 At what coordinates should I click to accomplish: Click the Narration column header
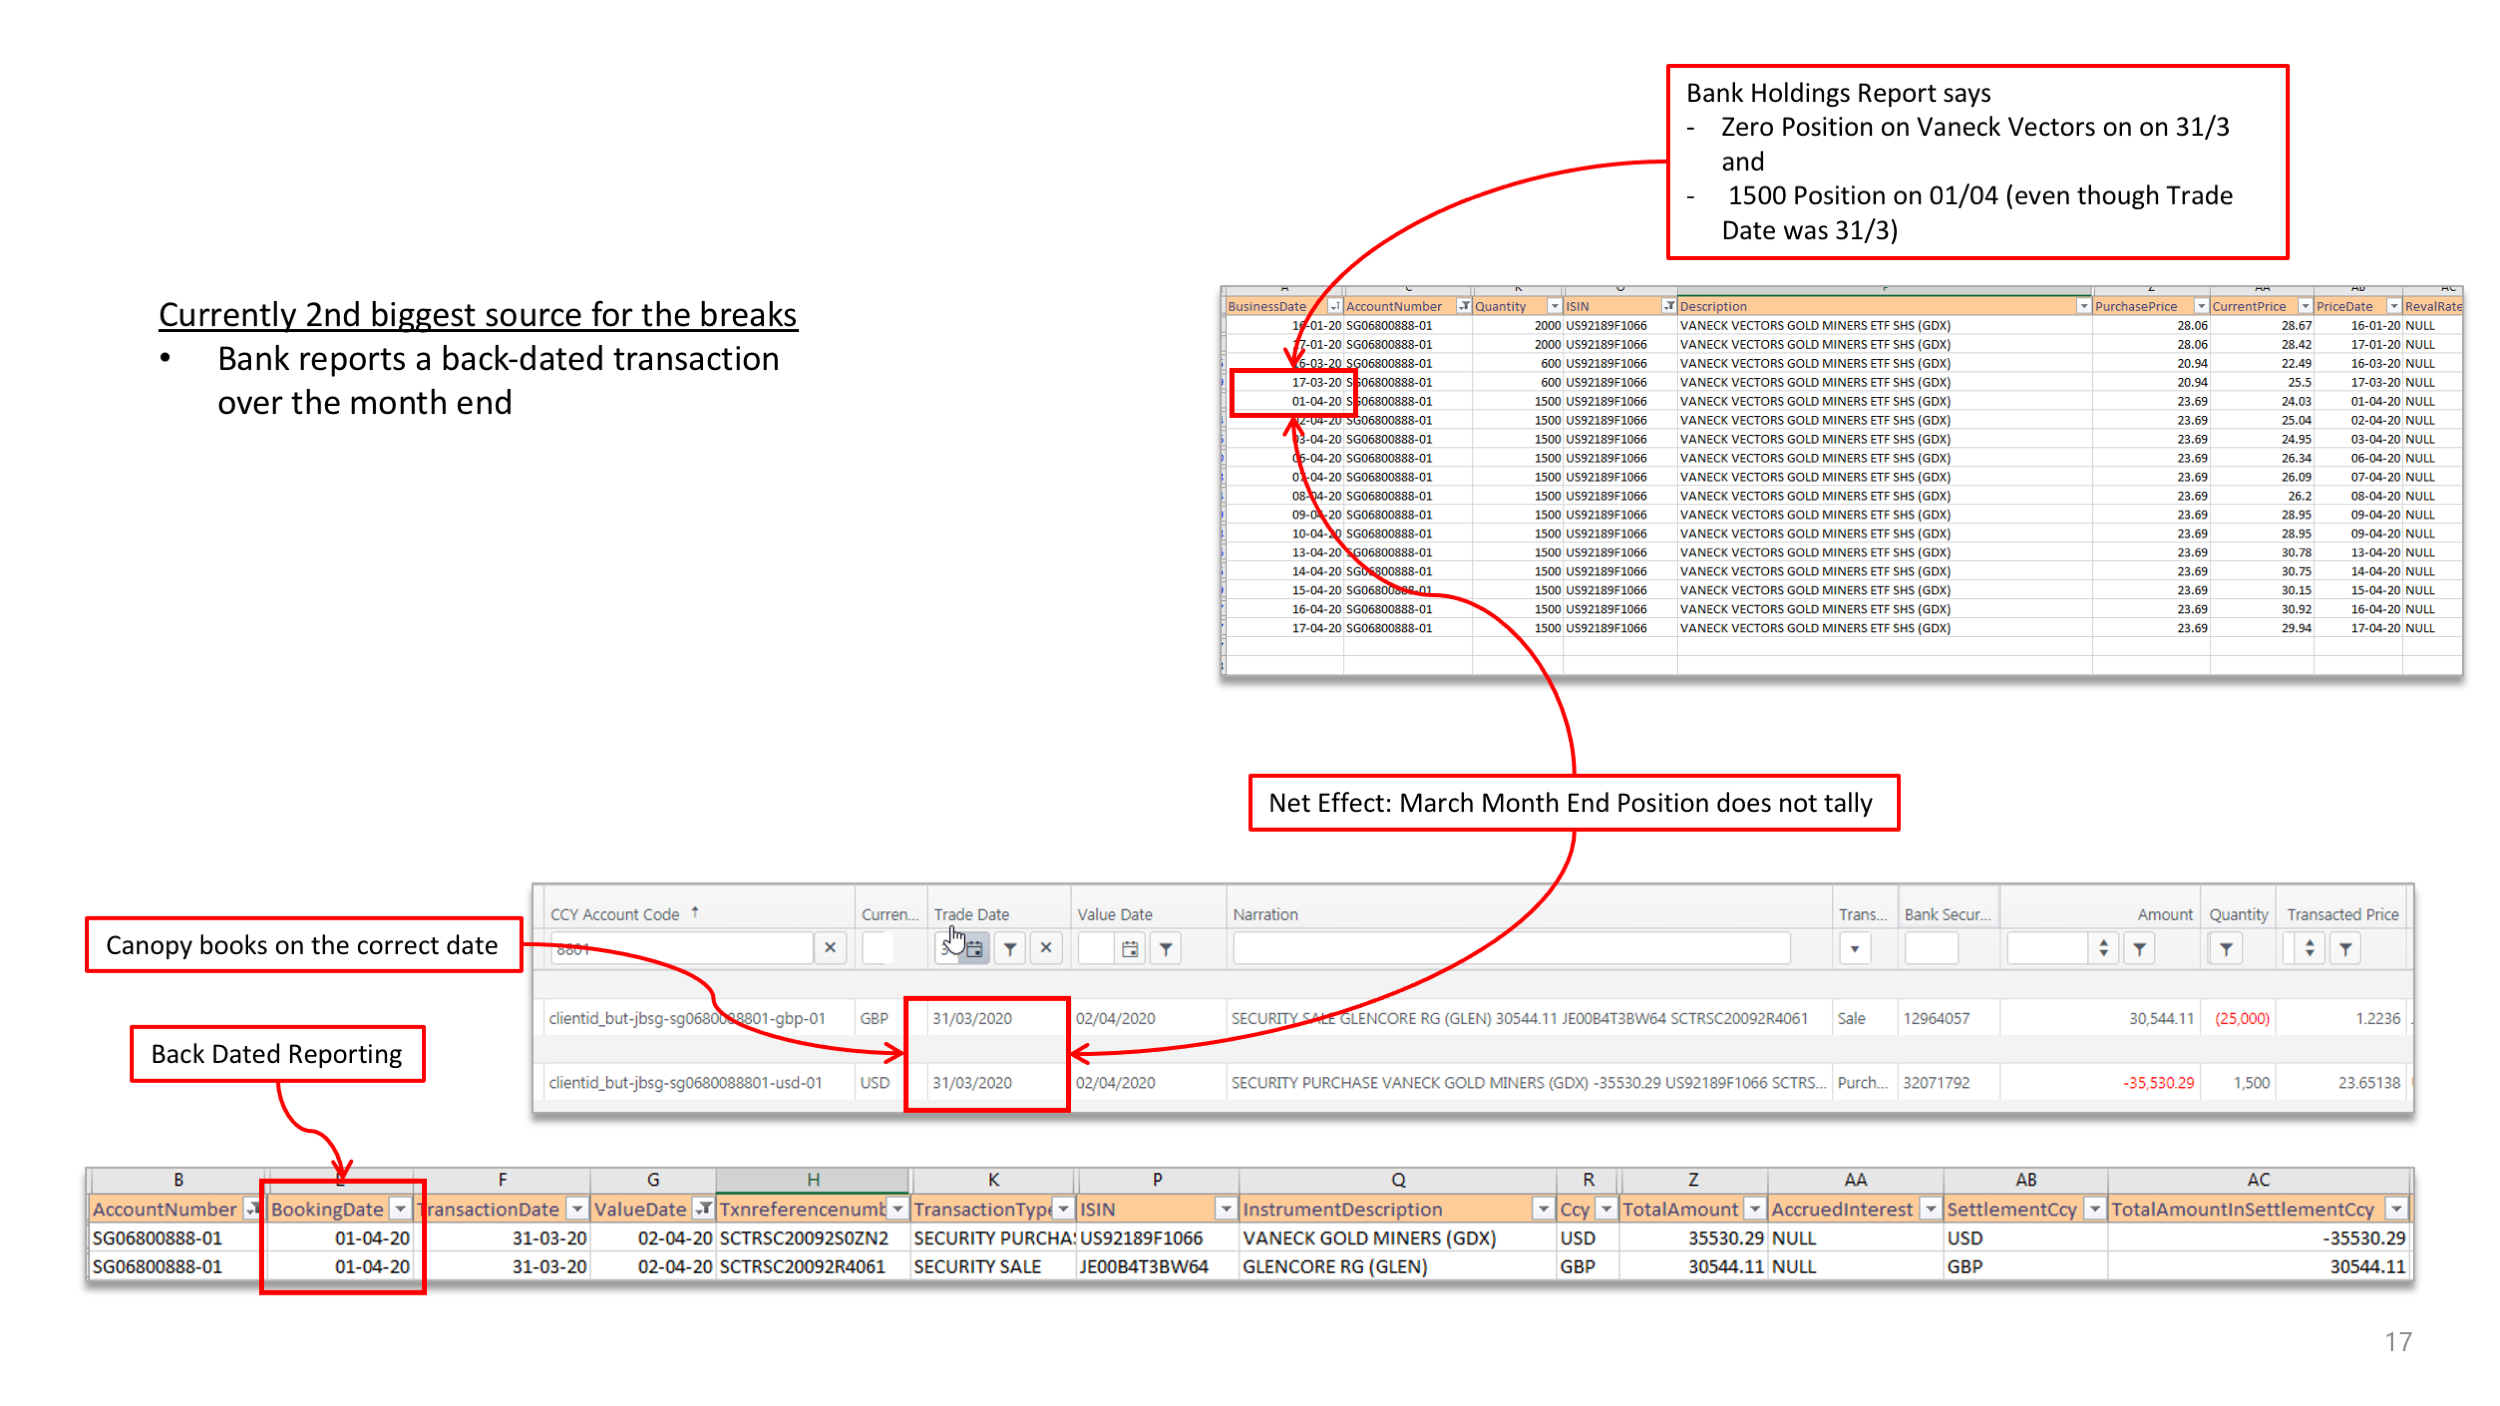click(x=1265, y=914)
